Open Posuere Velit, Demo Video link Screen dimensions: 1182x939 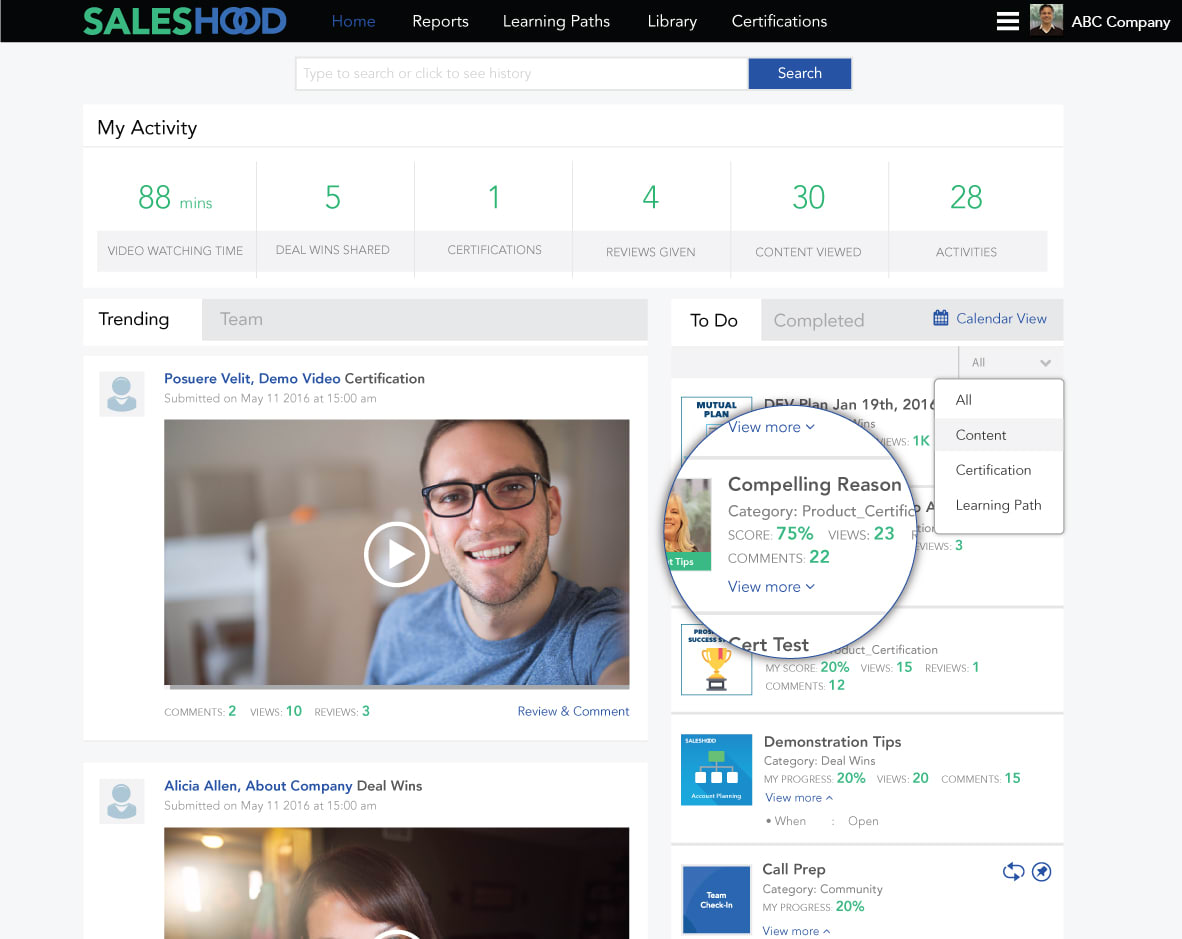253,378
